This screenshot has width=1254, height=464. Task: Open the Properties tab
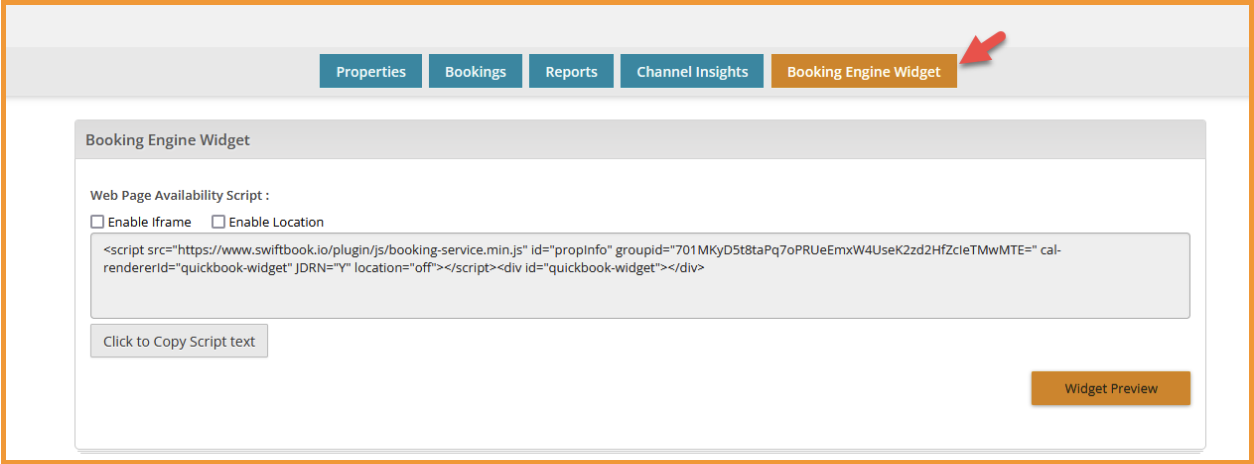[x=371, y=71]
